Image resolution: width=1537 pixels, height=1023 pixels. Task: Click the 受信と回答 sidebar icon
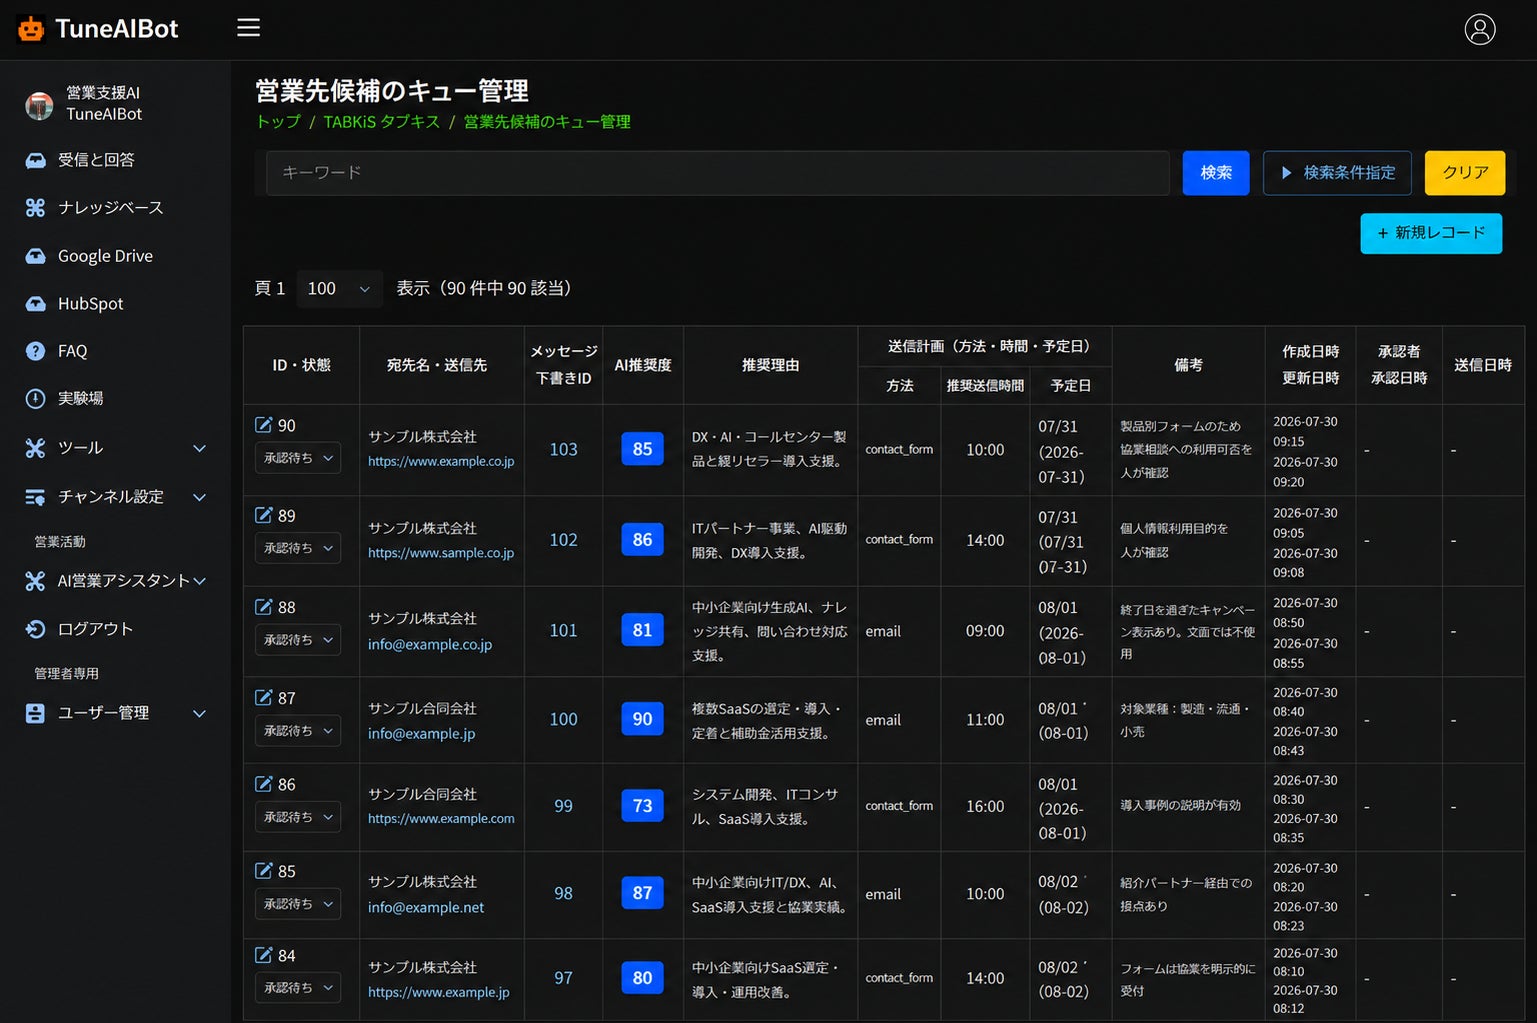point(35,160)
